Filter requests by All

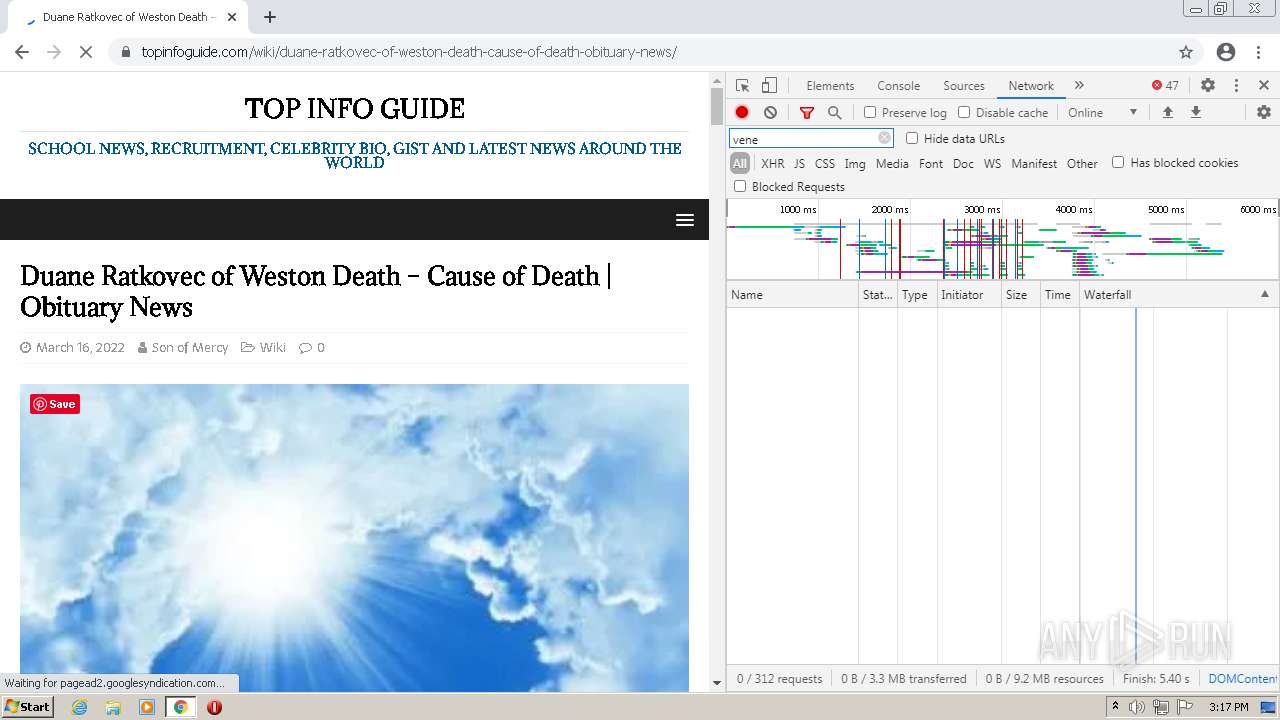pyautogui.click(x=740, y=164)
